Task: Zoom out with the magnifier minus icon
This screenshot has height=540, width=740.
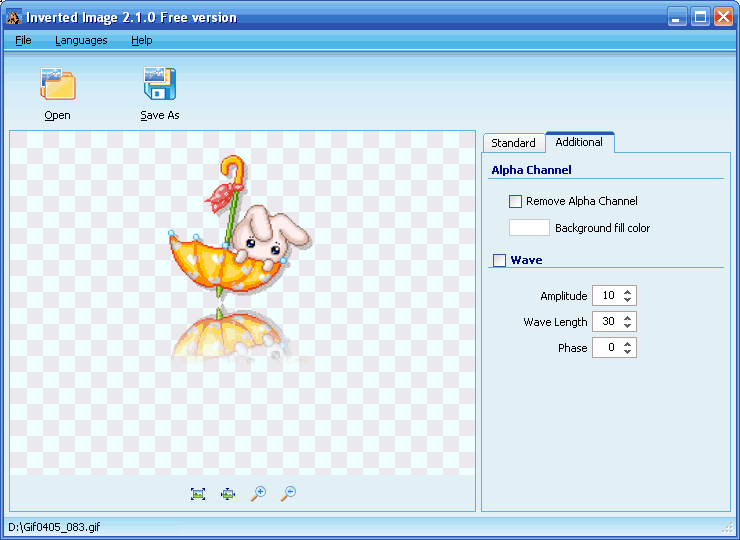Action: click(x=288, y=494)
